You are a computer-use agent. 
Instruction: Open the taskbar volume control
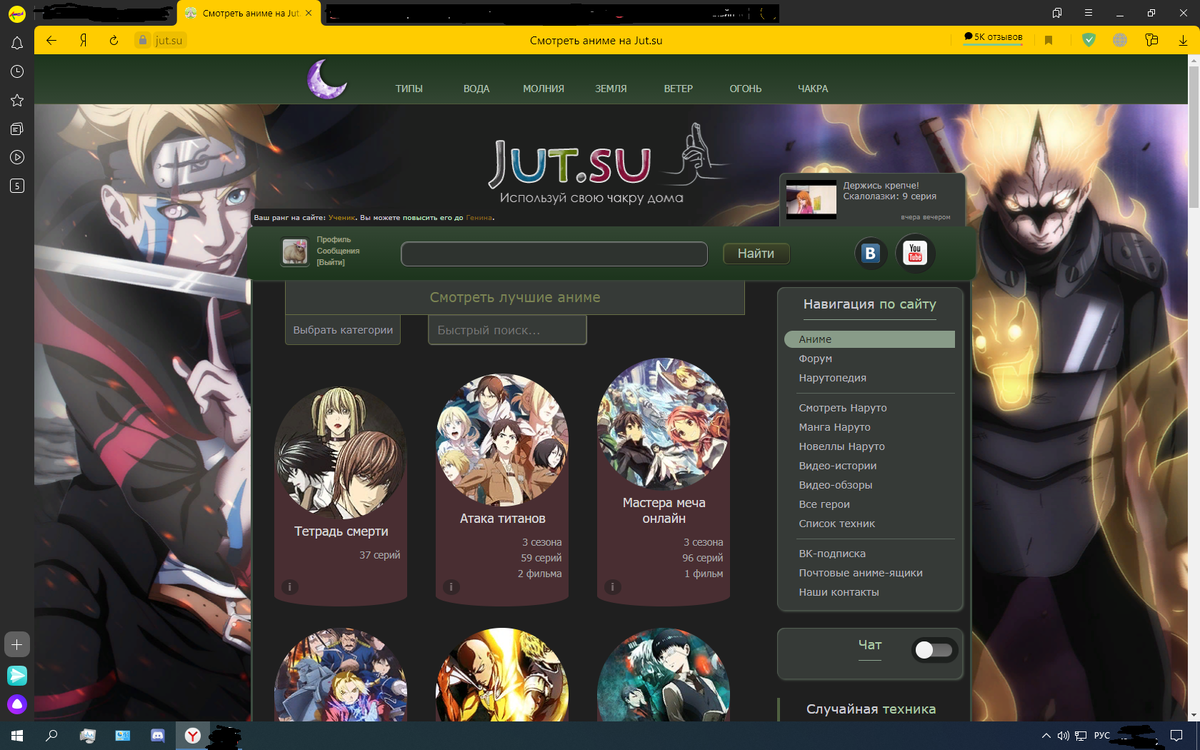point(1063,736)
